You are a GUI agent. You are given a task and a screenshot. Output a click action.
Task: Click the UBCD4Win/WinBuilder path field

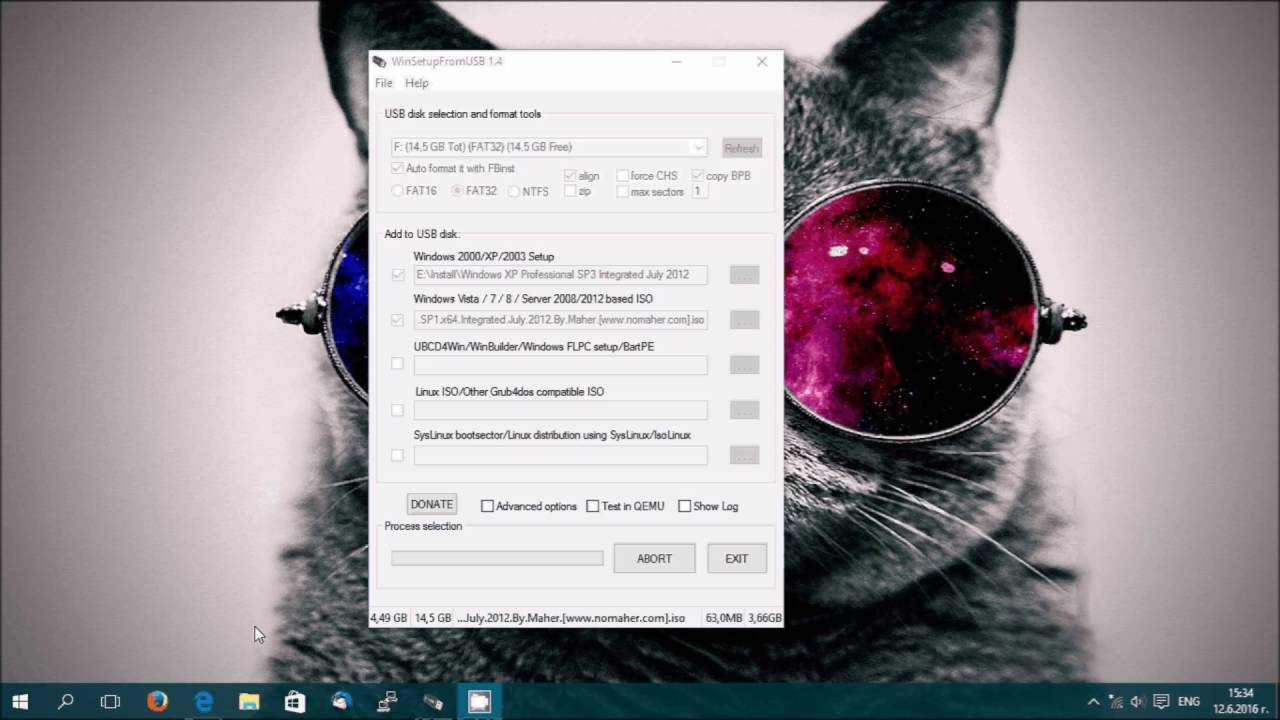click(x=560, y=365)
